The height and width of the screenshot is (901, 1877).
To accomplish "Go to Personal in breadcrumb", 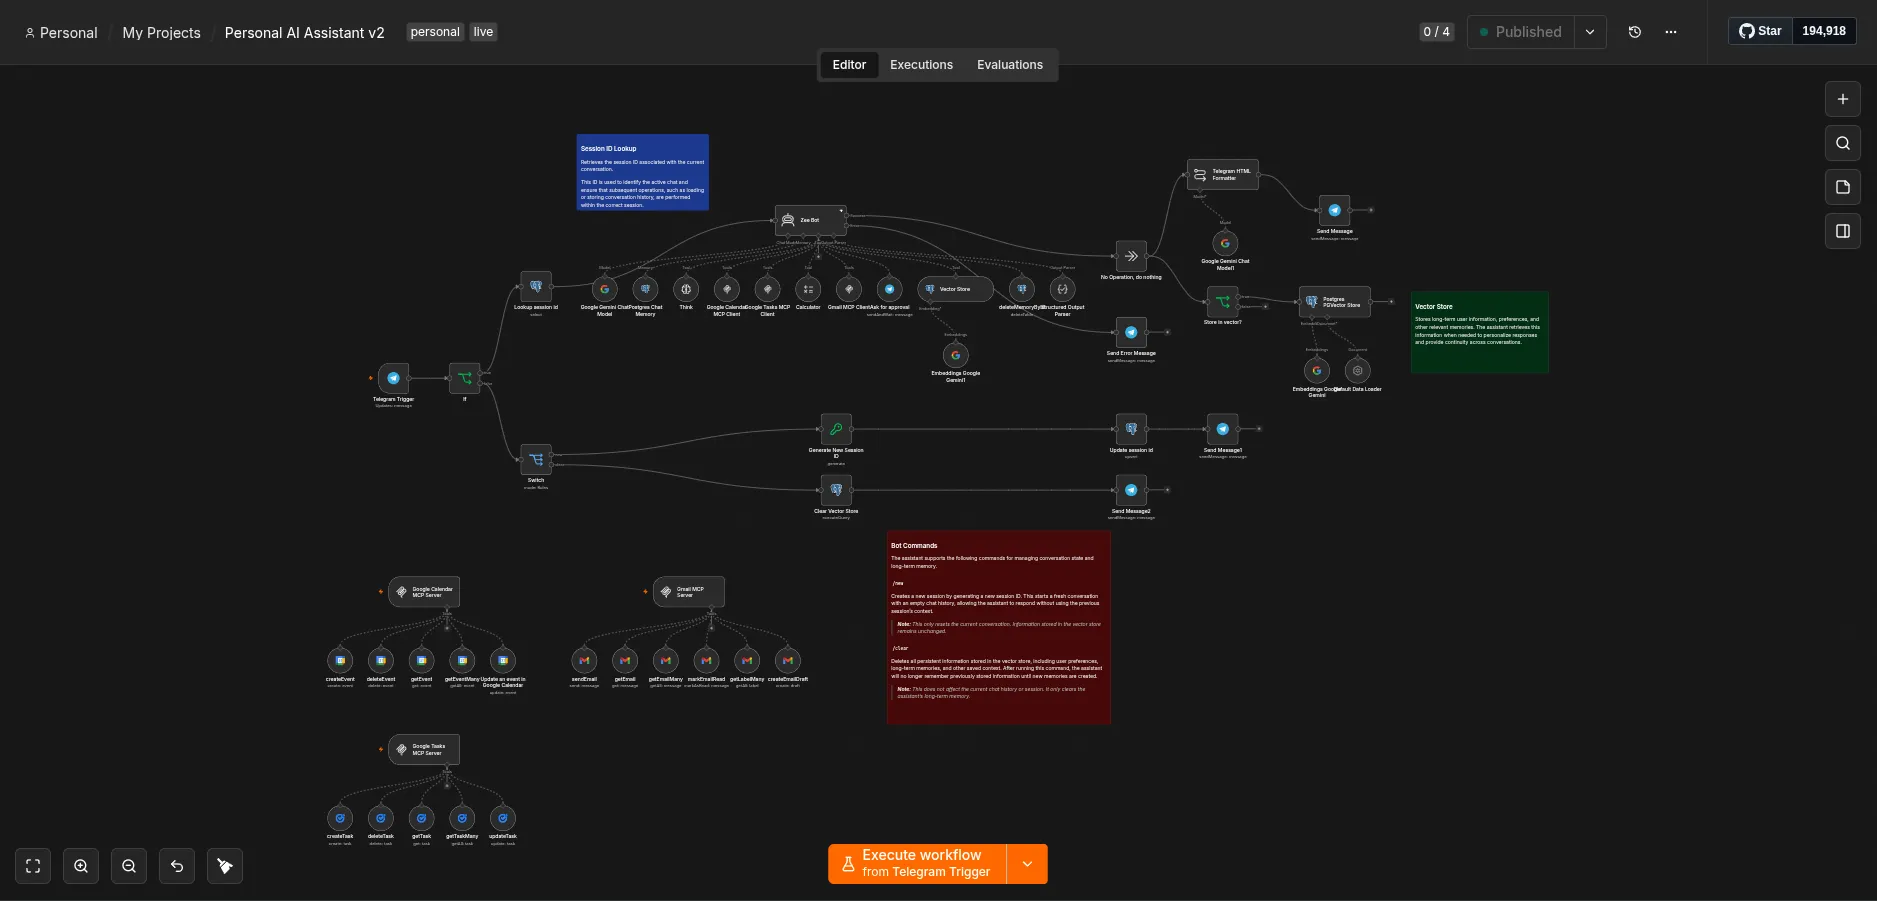I will point(61,33).
